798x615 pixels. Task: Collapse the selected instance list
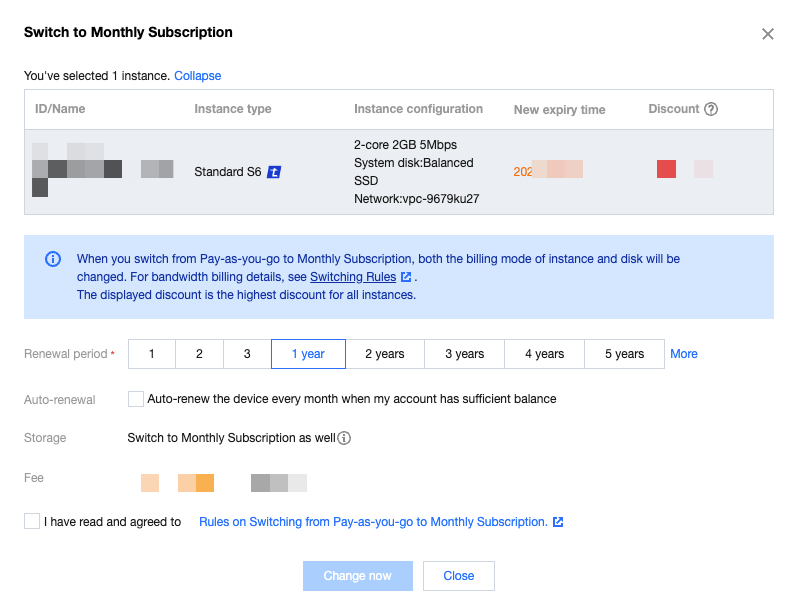tap(197, 76)
